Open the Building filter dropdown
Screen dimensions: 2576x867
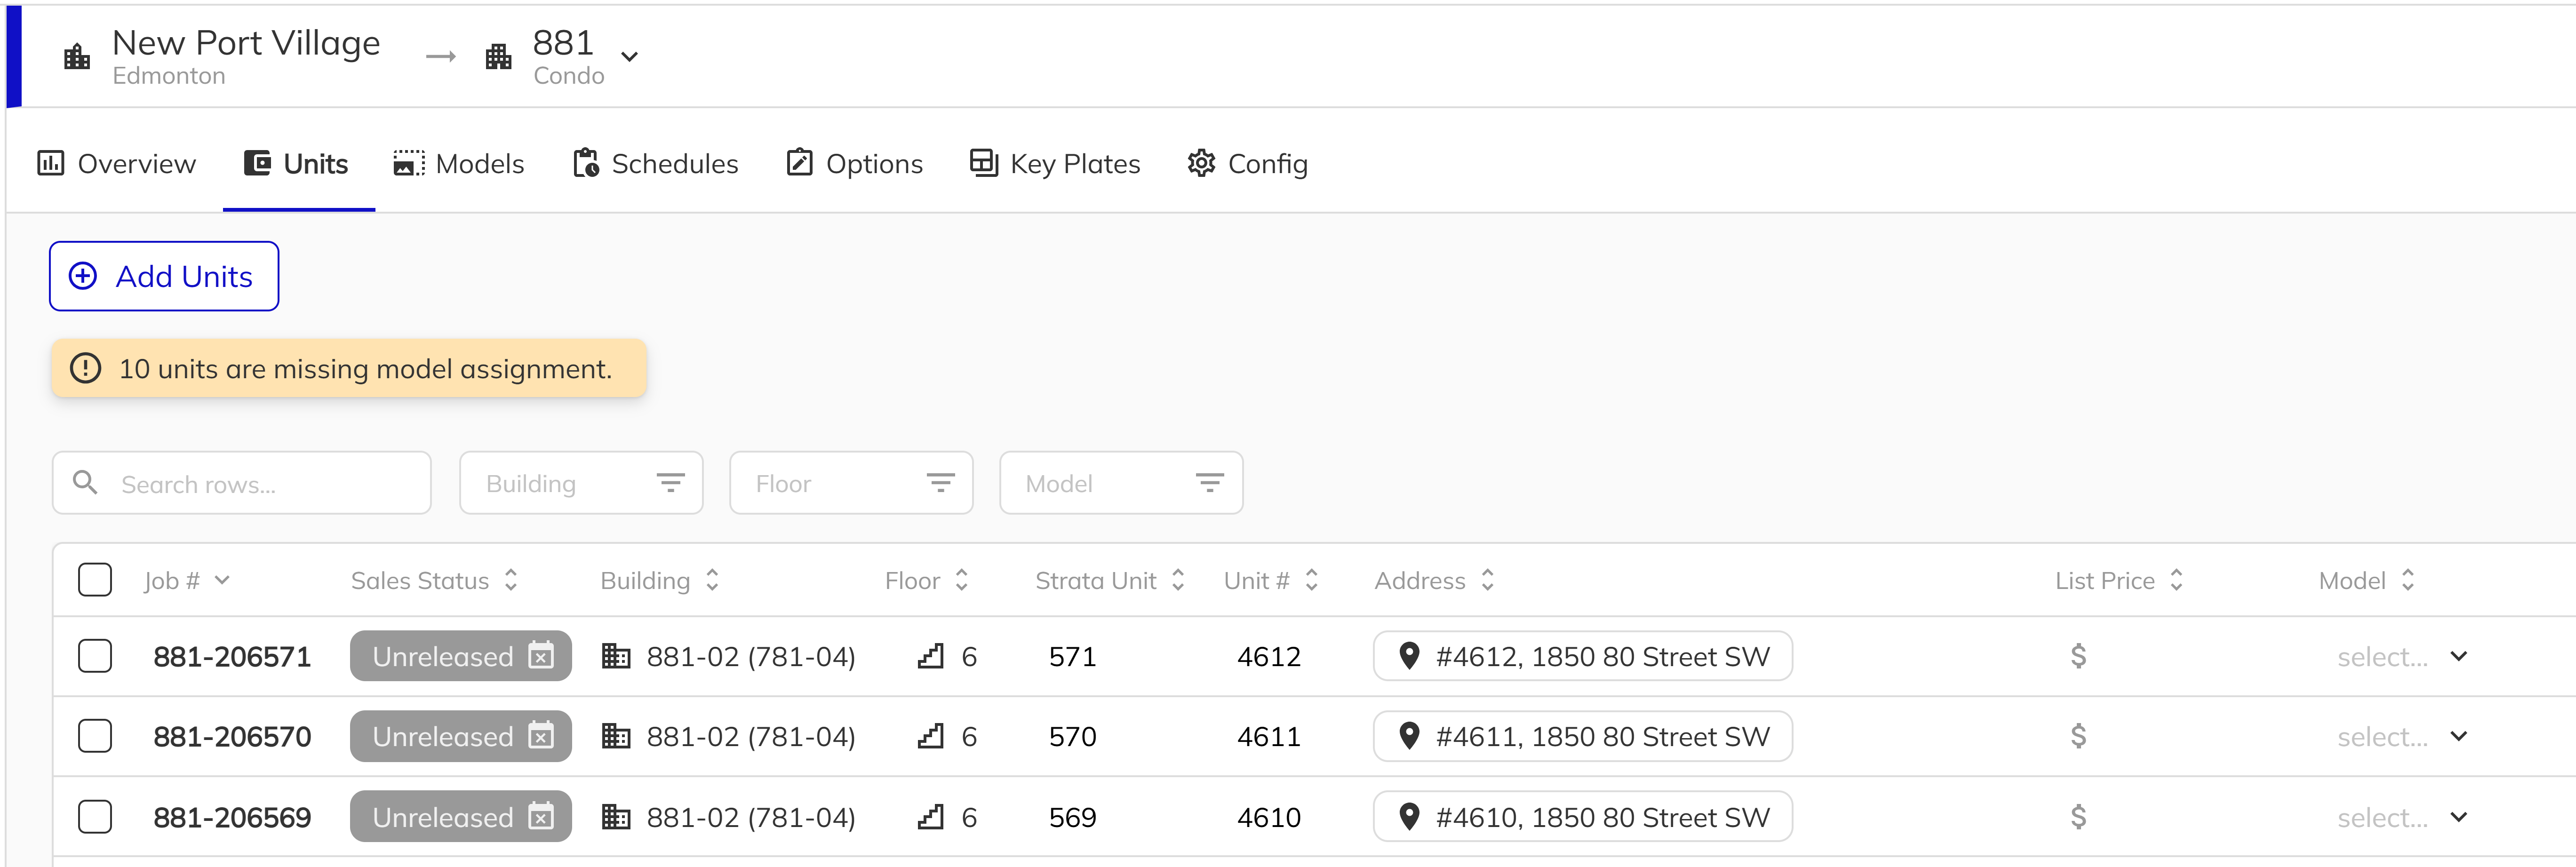coord(581,483)
